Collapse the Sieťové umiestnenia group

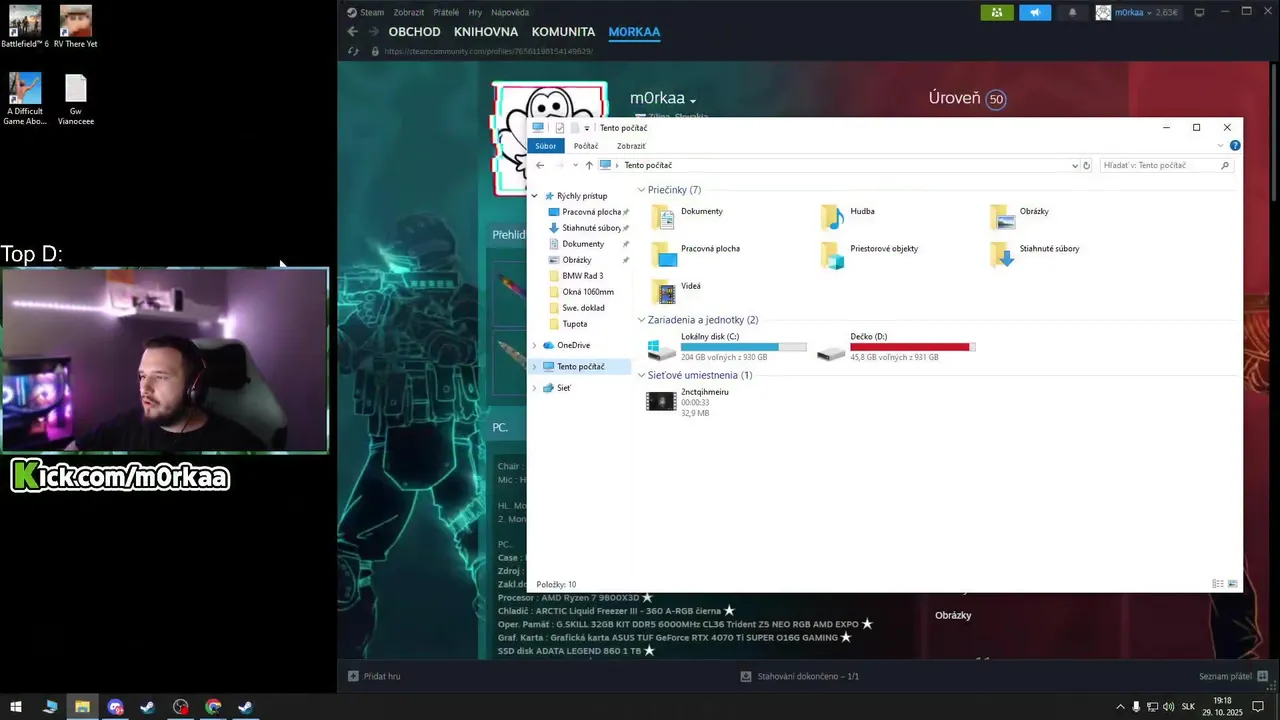pos(642,375)
